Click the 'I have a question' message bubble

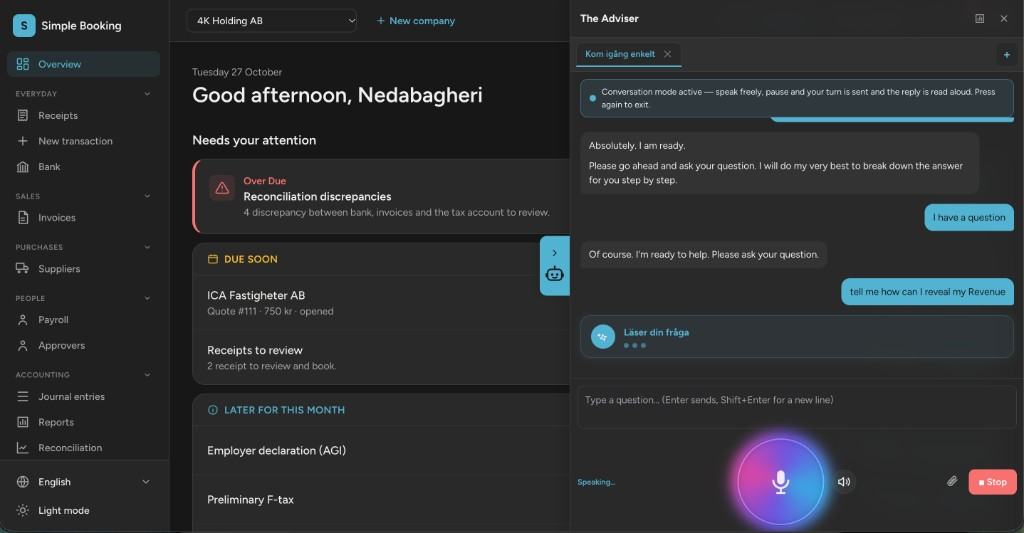pos(969,218)
